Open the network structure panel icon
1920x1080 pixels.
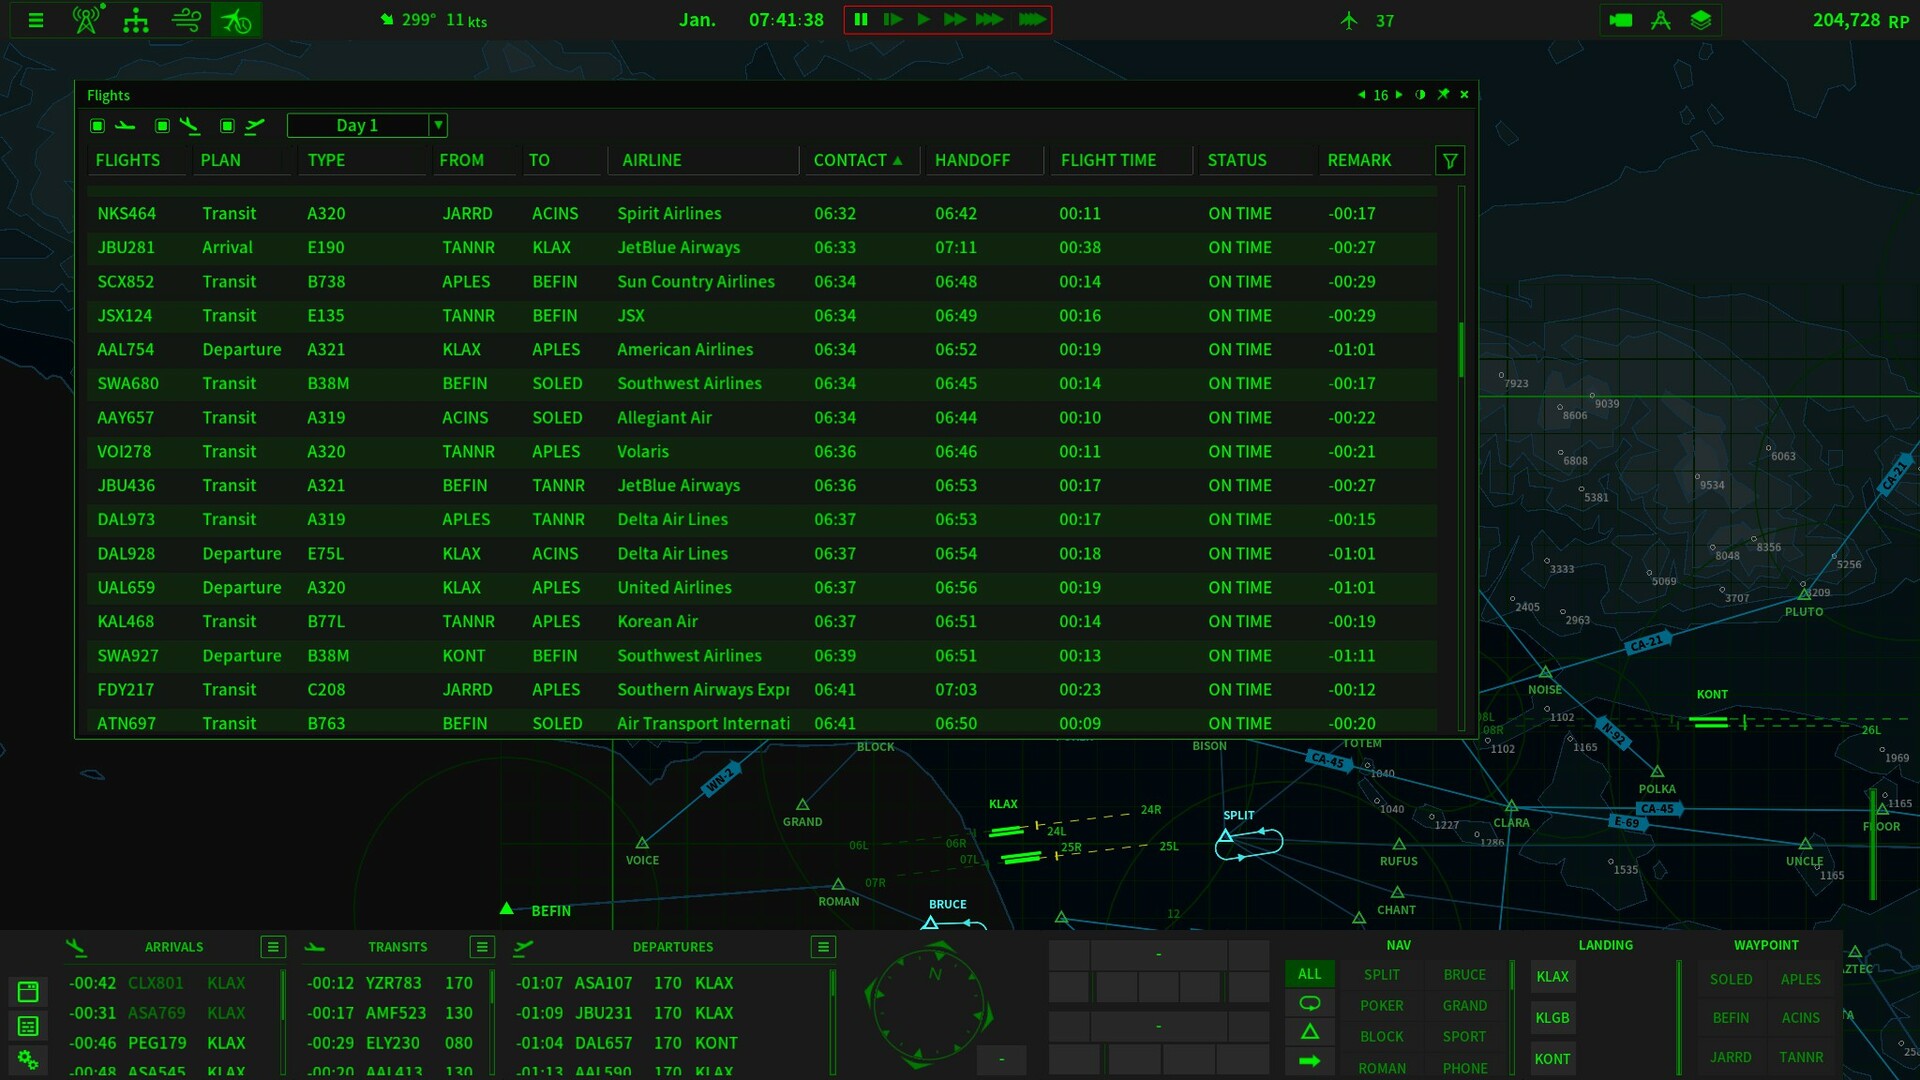[136, 20]
